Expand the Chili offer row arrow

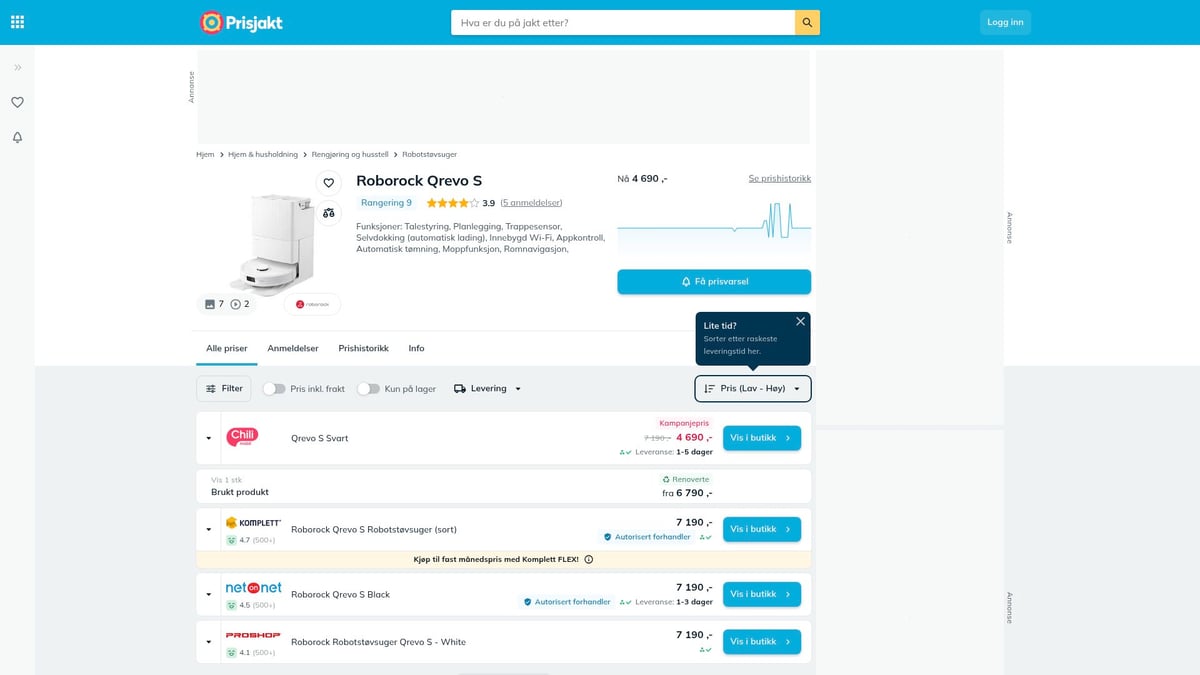coord(209,438)
